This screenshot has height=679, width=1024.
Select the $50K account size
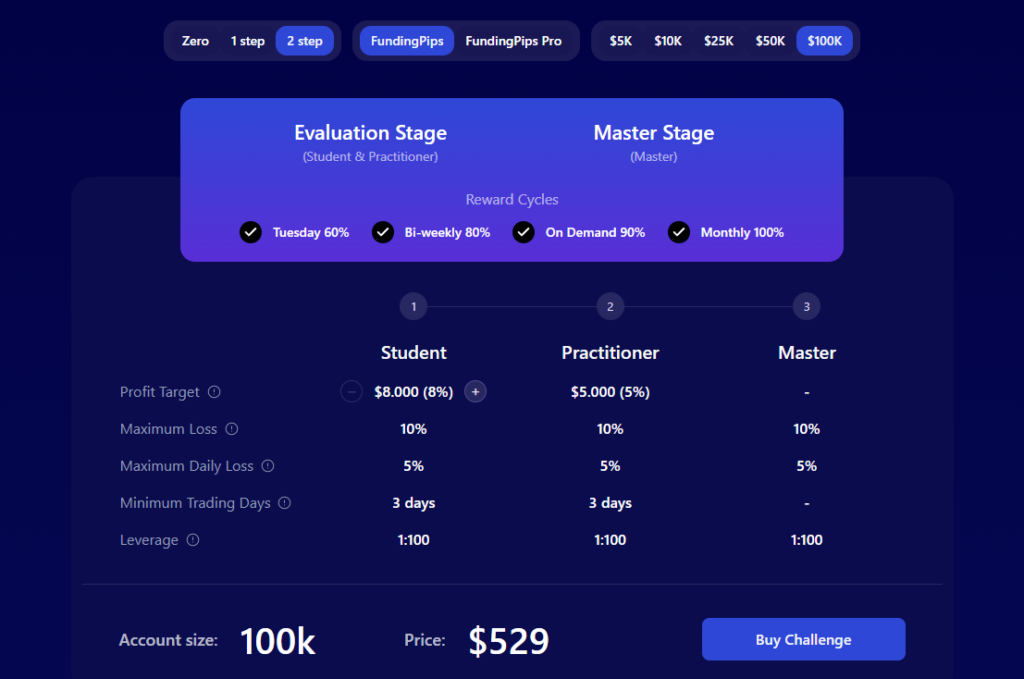tap(770, 41)
